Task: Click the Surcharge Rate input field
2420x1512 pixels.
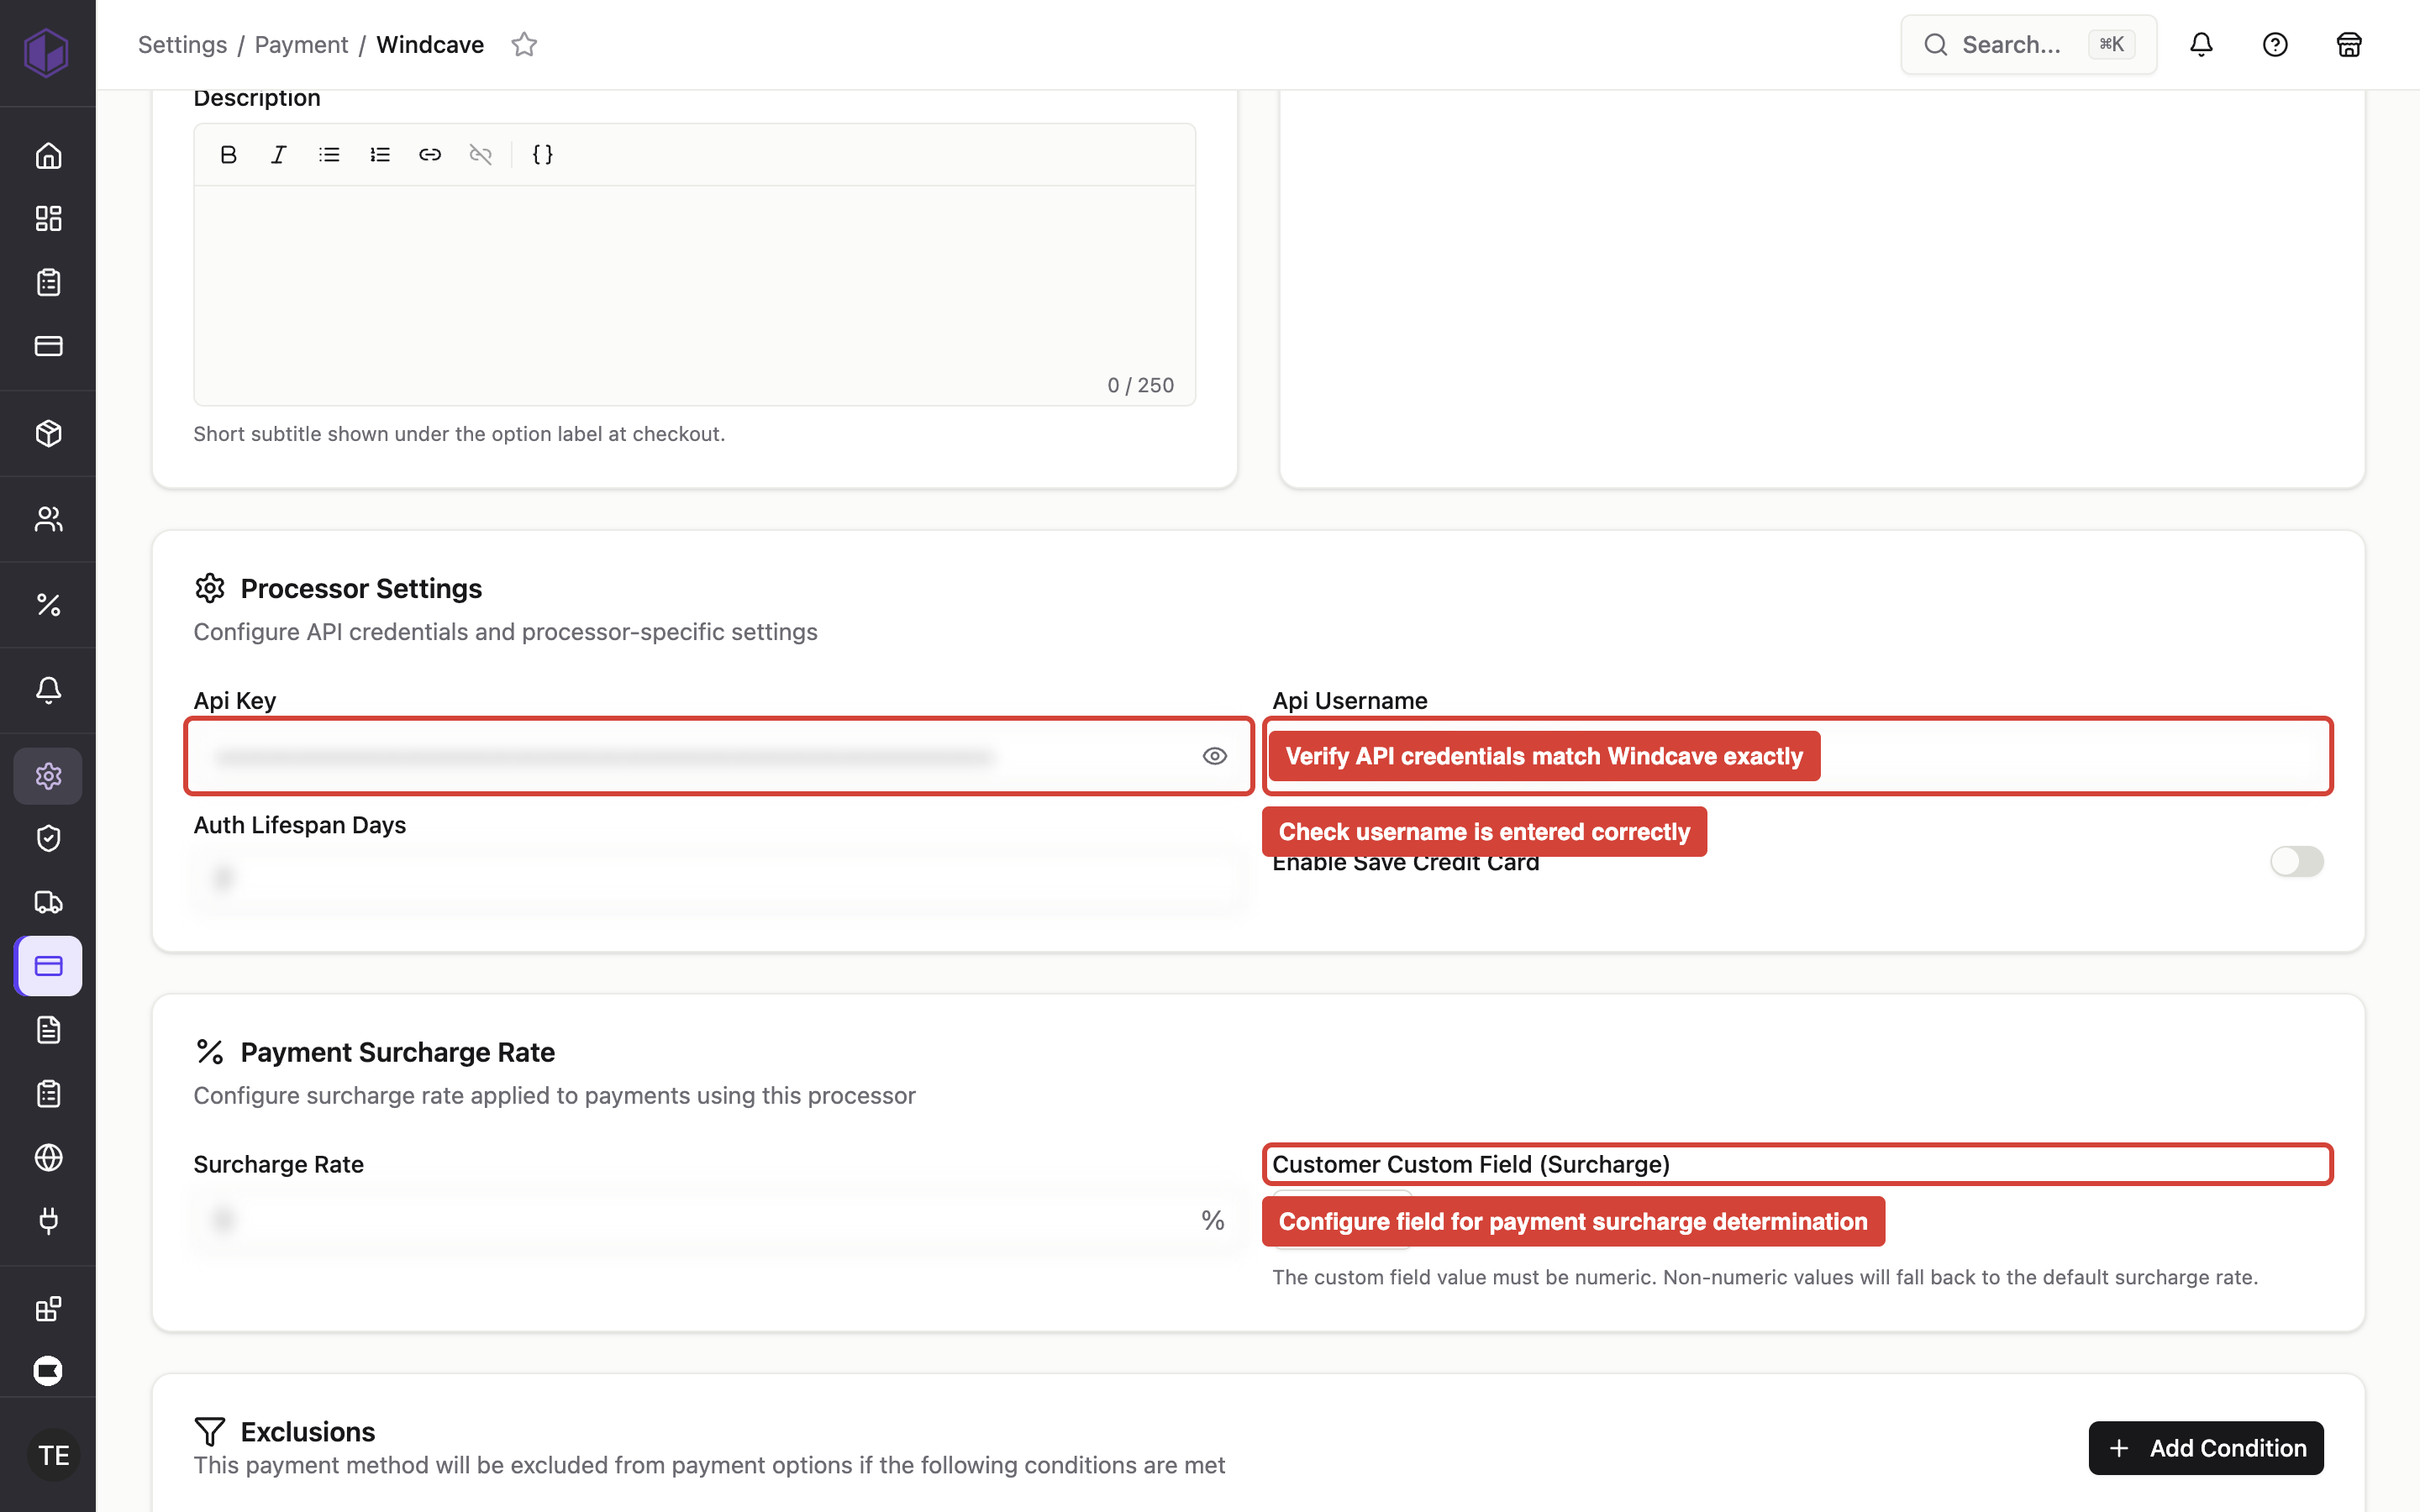Action: click(x=719, y=1220)
